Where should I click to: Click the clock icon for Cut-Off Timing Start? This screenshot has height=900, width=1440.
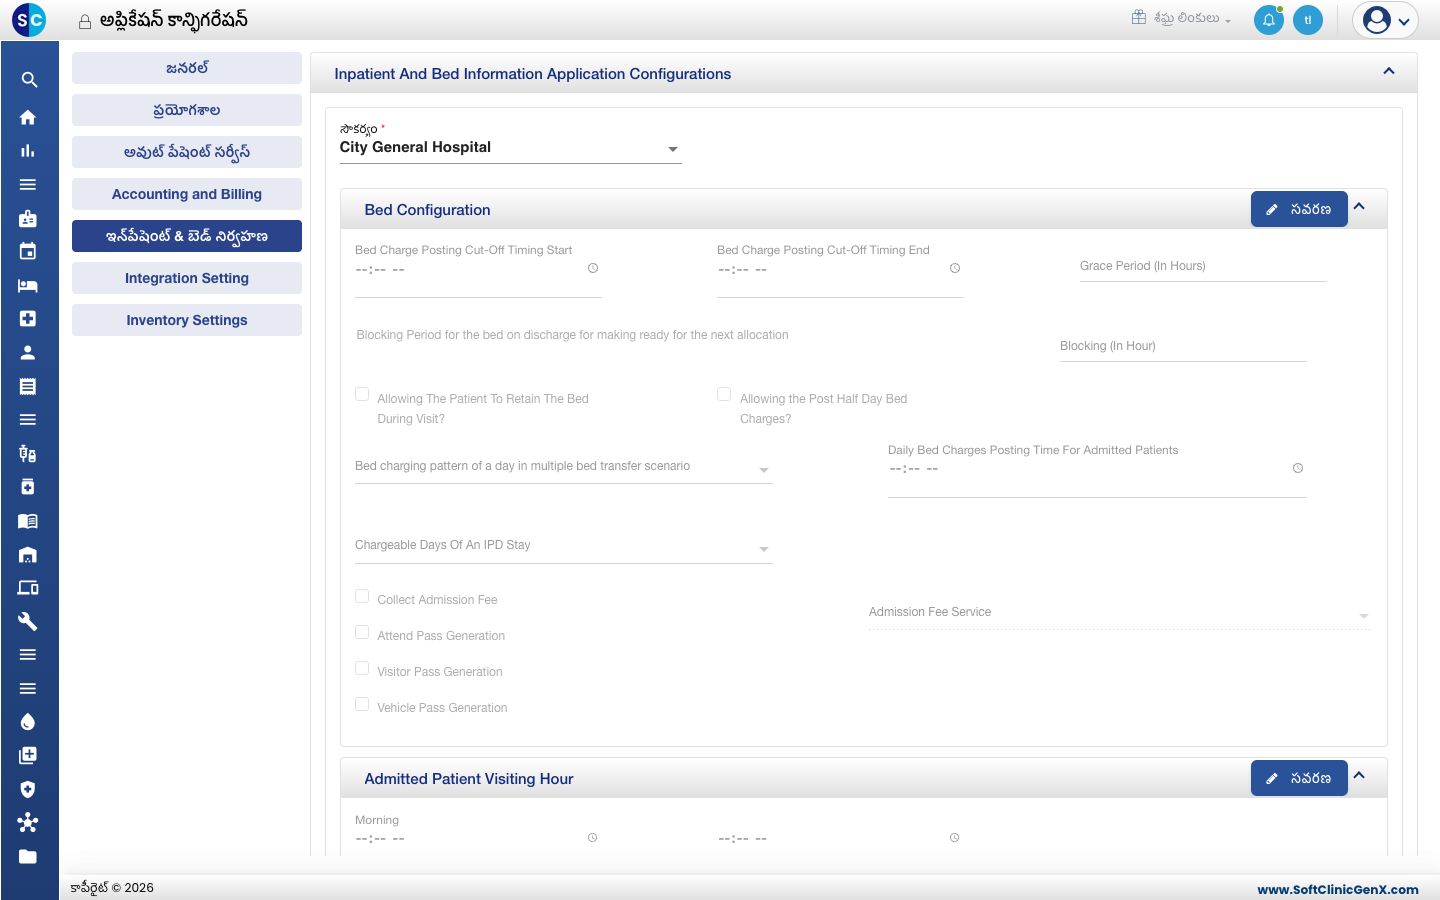click(593, 268)
